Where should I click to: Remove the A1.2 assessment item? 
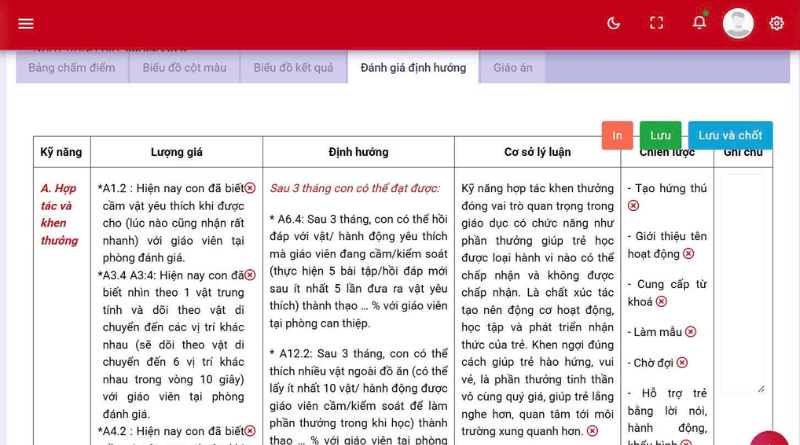(250, 188)
